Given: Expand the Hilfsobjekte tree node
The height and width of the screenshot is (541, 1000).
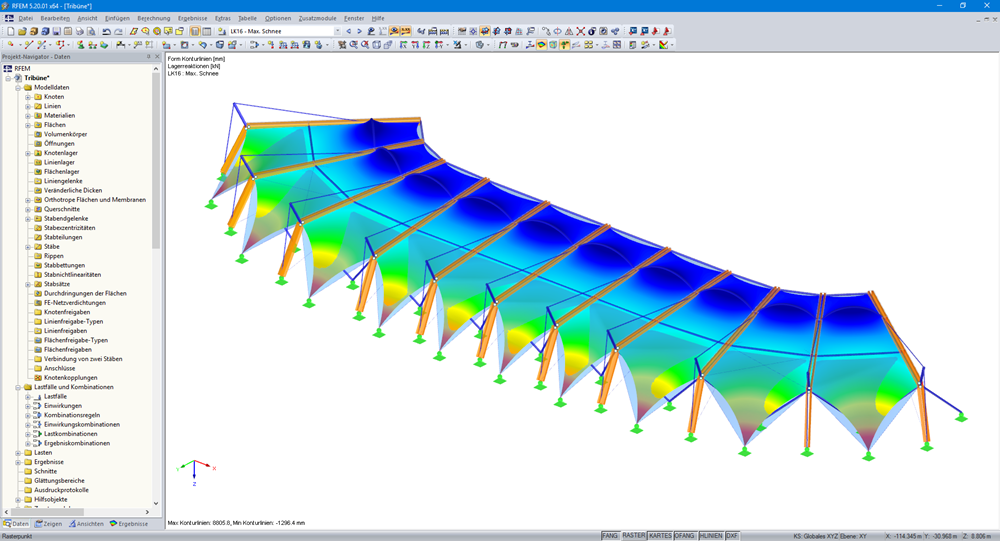Looking at the screenshot, I should pyautogui.click(x=18, y=500).
